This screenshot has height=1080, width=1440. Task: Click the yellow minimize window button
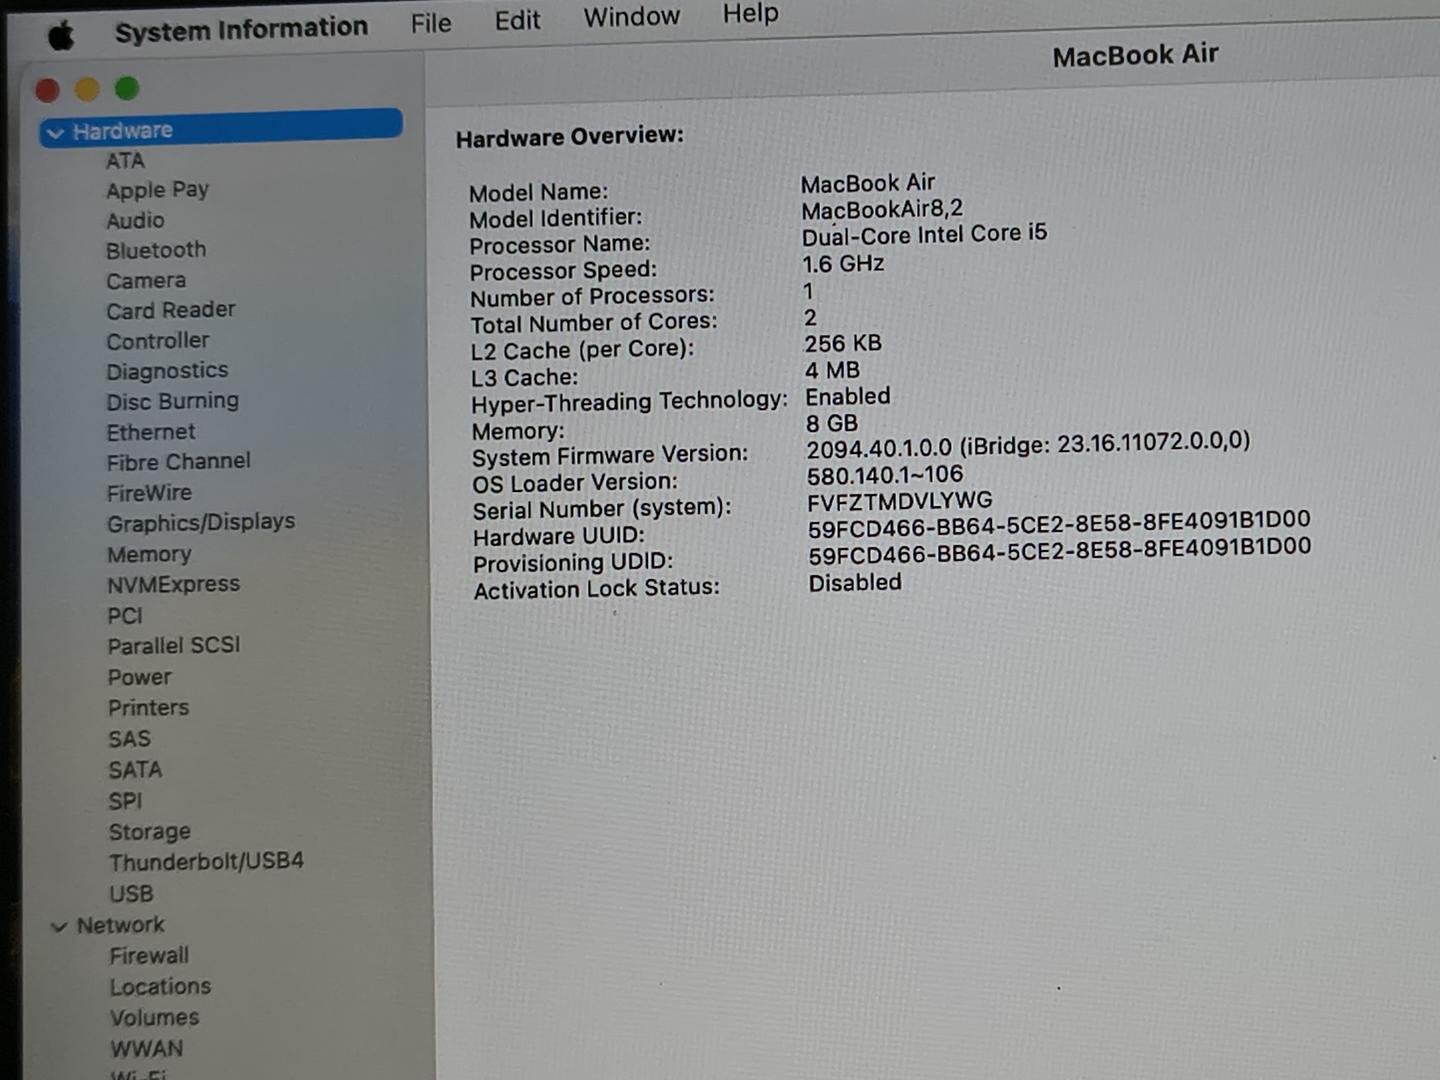point(87,90)
